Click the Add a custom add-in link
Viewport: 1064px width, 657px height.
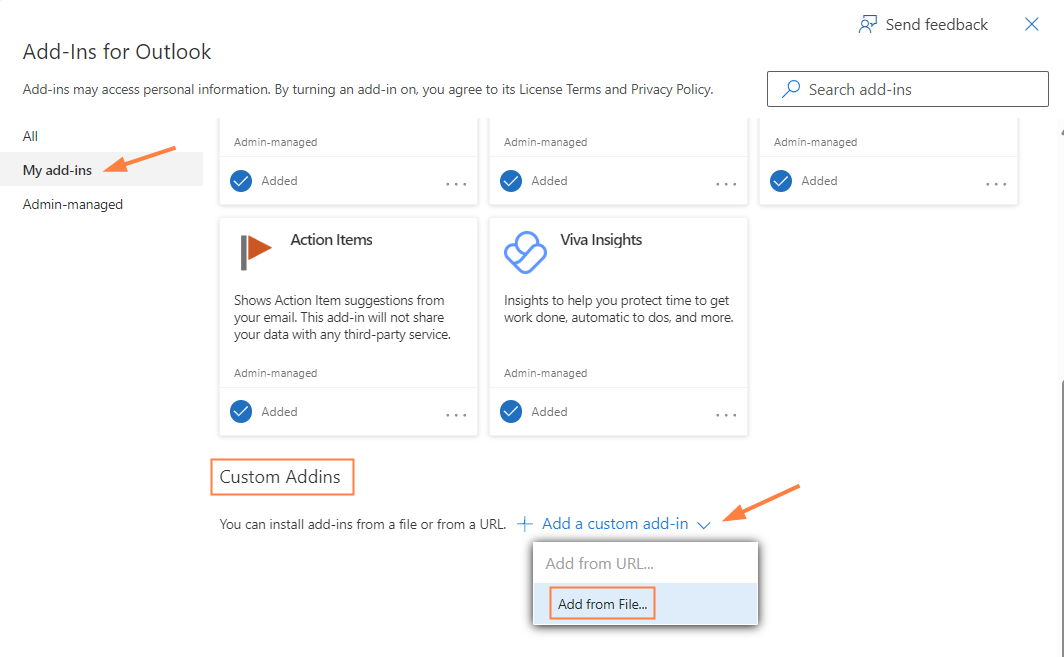coord(615,524)
